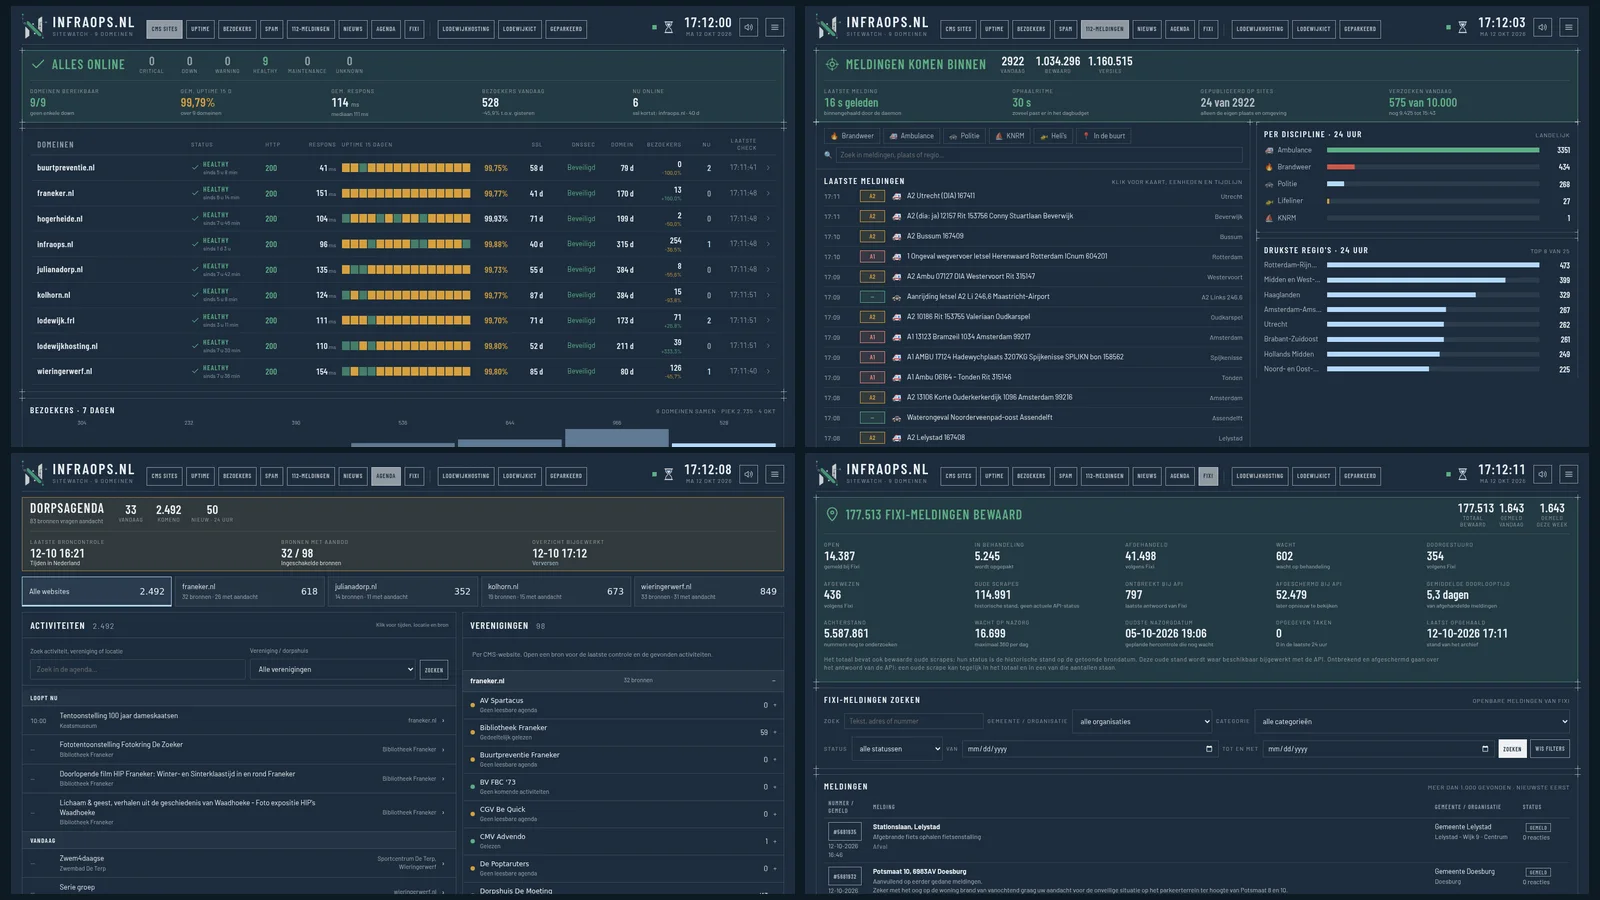This screenshot has width=1600, height=900.
Task: Click the infraops.nl uptime bar
Action: point(406,244)
